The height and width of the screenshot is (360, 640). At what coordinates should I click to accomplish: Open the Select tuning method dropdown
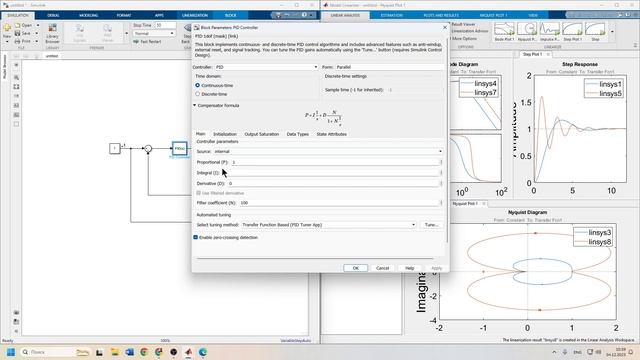coord(329,225)
